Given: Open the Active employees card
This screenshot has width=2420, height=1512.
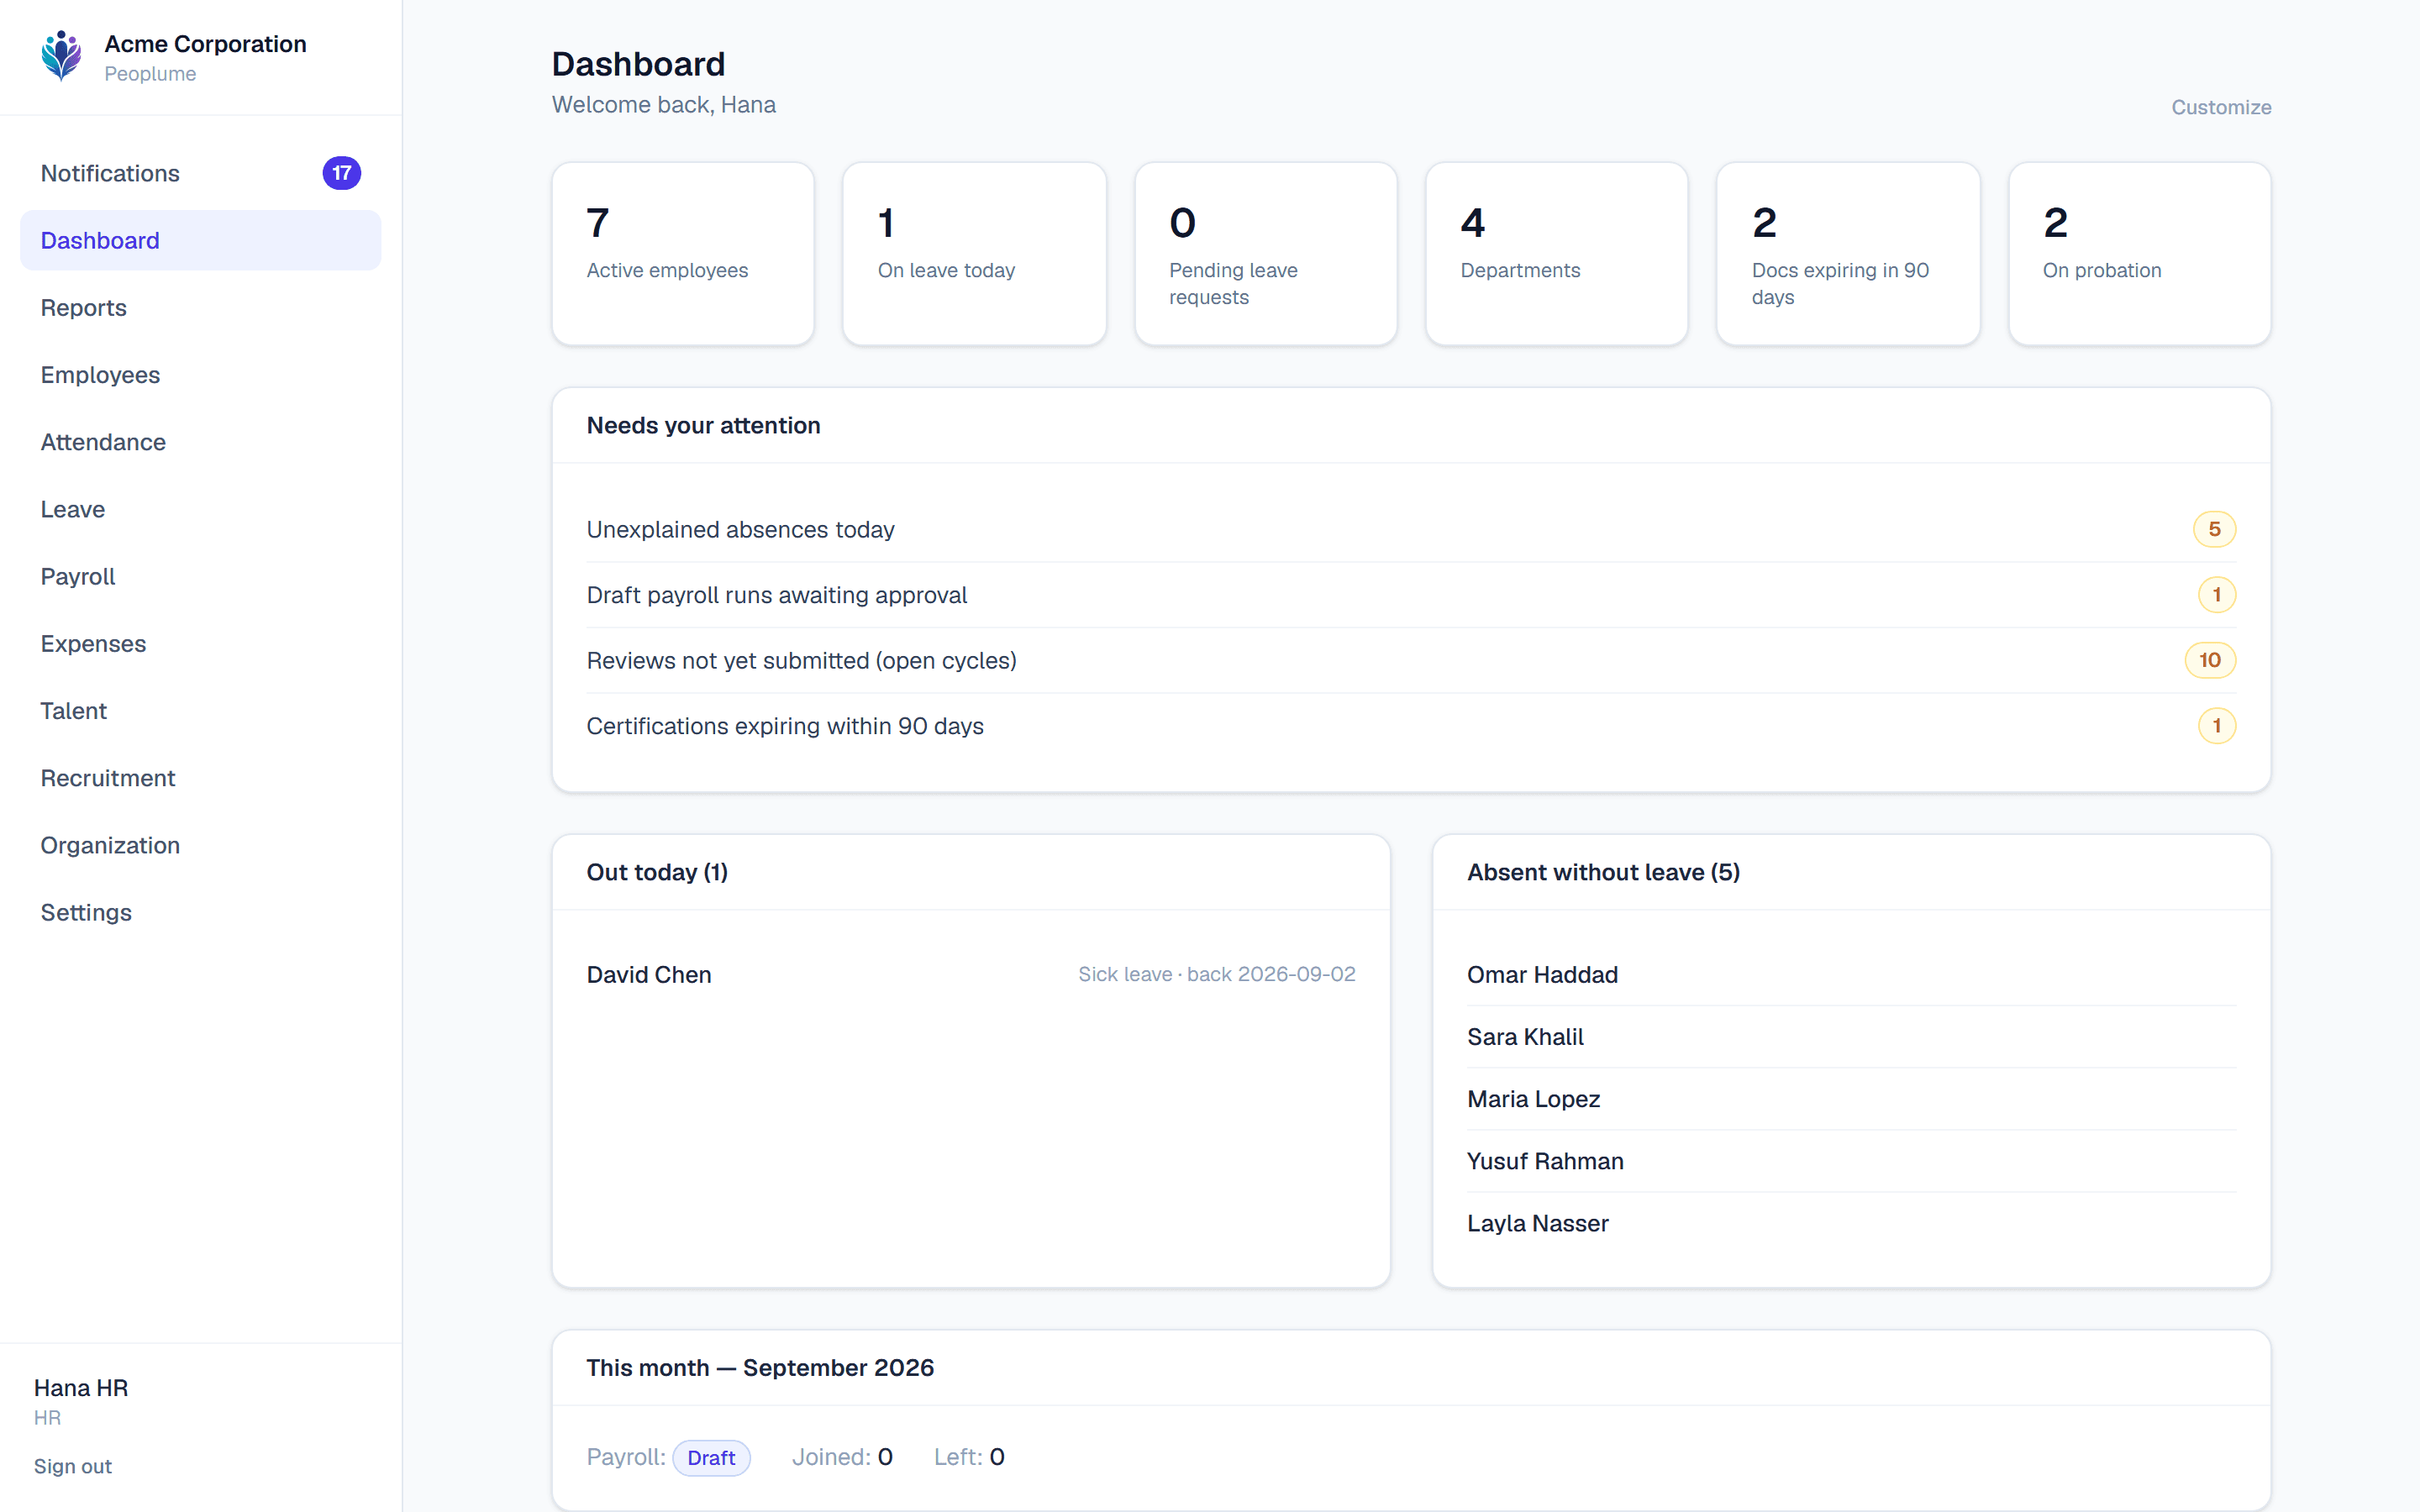Looking at the screenshot, I should [683, 254].
